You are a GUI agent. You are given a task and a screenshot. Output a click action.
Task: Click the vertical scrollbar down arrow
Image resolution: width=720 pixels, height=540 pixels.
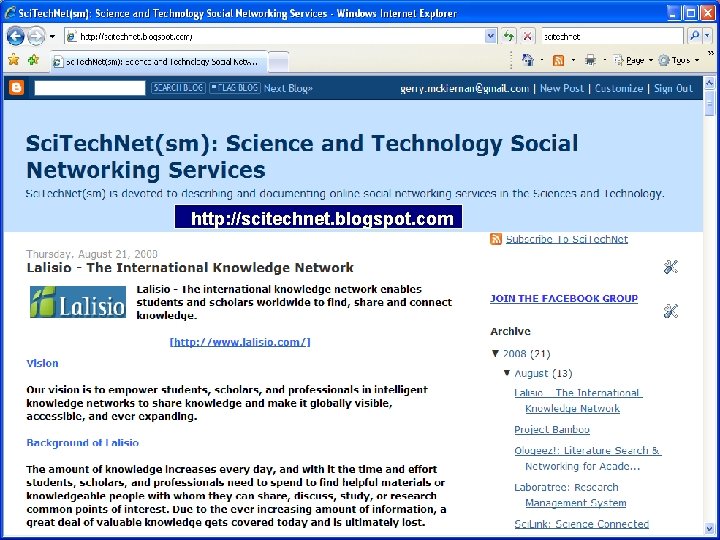coord(709,529)
